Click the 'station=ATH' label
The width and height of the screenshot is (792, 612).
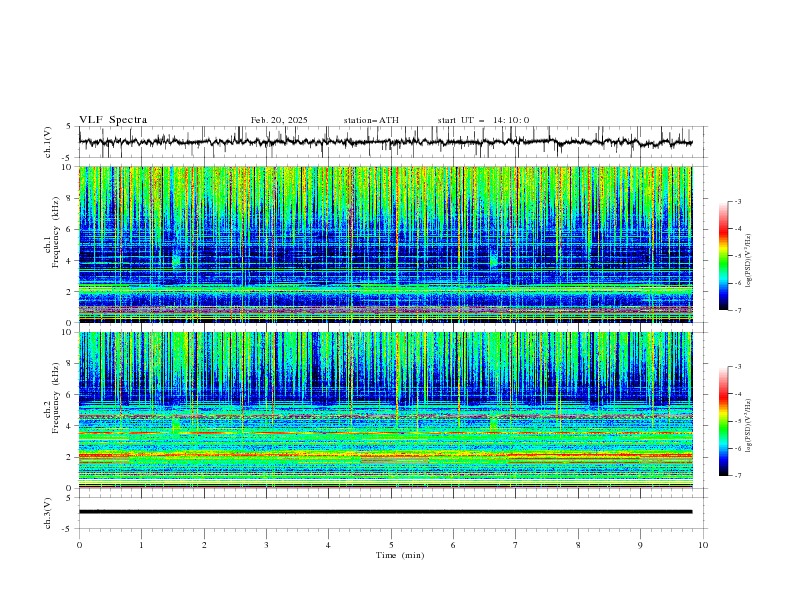[371, 120]
